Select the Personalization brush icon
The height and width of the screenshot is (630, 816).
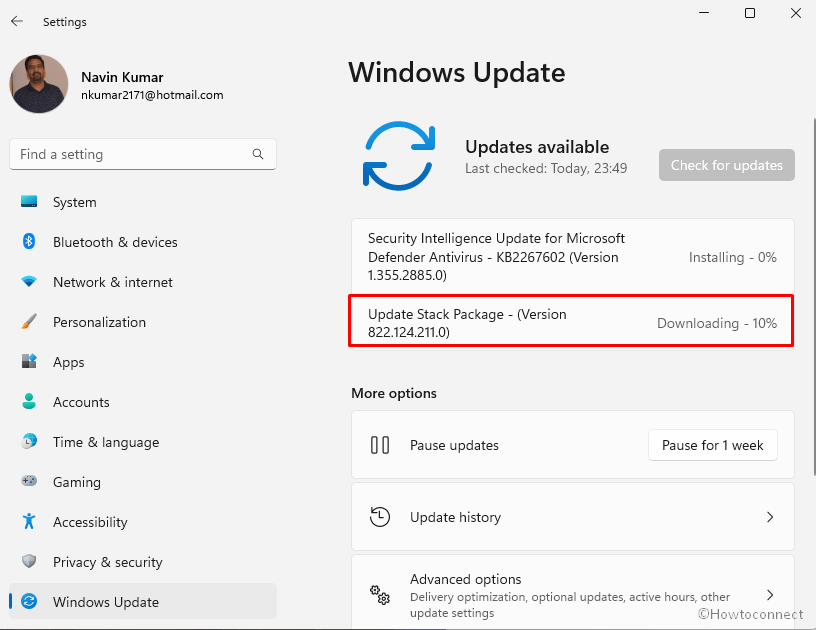31,322
